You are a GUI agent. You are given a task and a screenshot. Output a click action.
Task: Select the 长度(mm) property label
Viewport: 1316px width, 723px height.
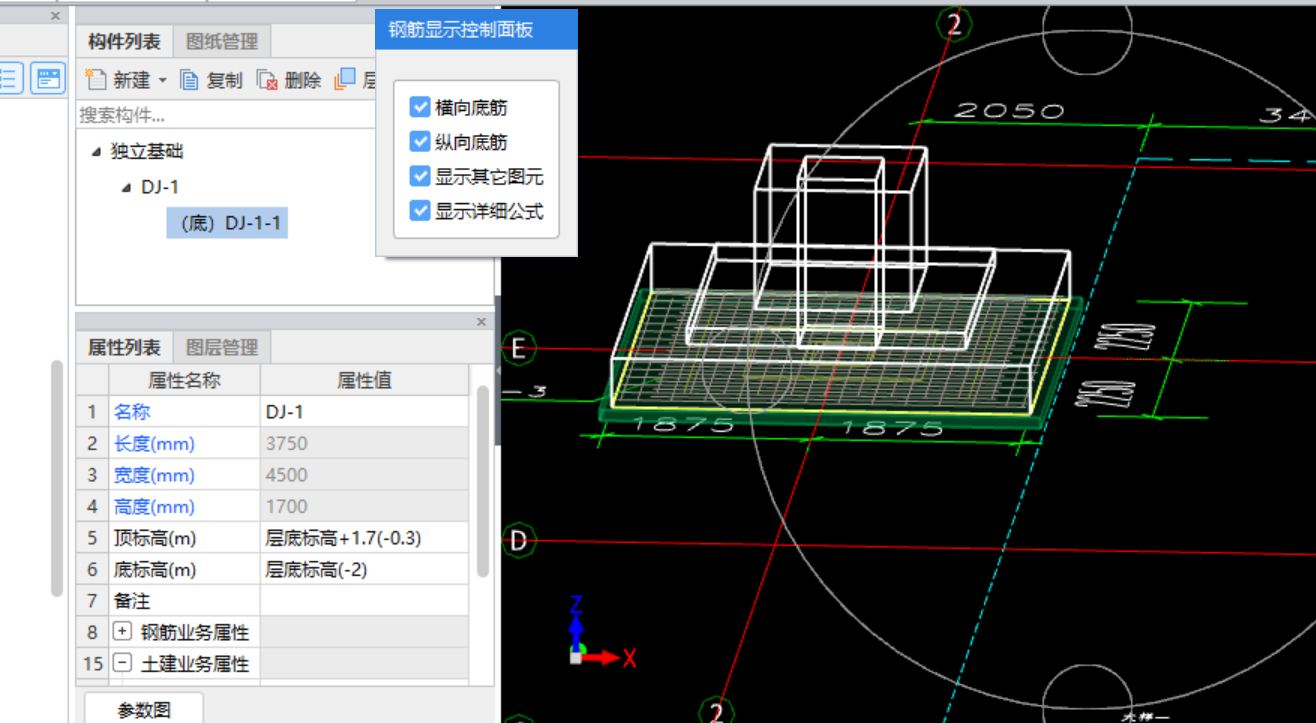point(154,443)
